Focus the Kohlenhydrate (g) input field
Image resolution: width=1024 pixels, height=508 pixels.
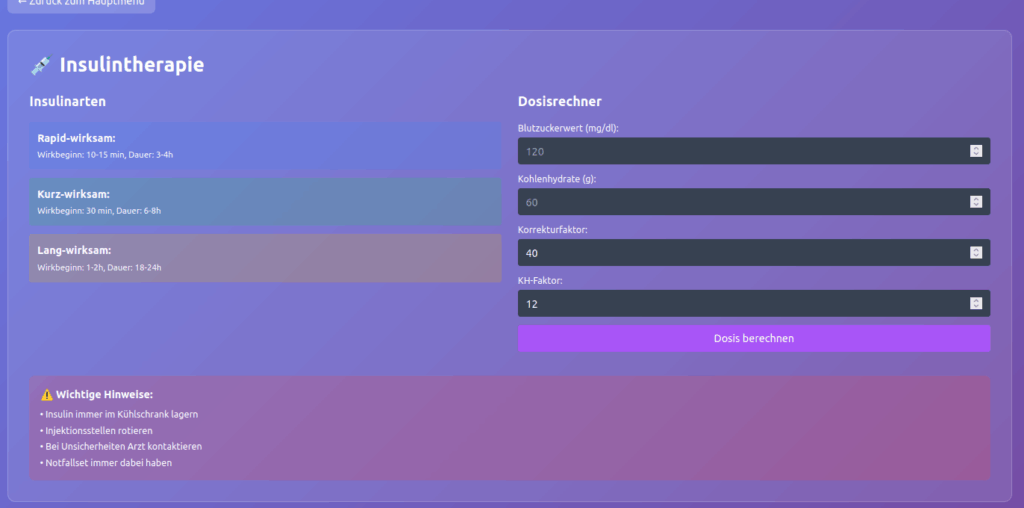click(740, 202)
